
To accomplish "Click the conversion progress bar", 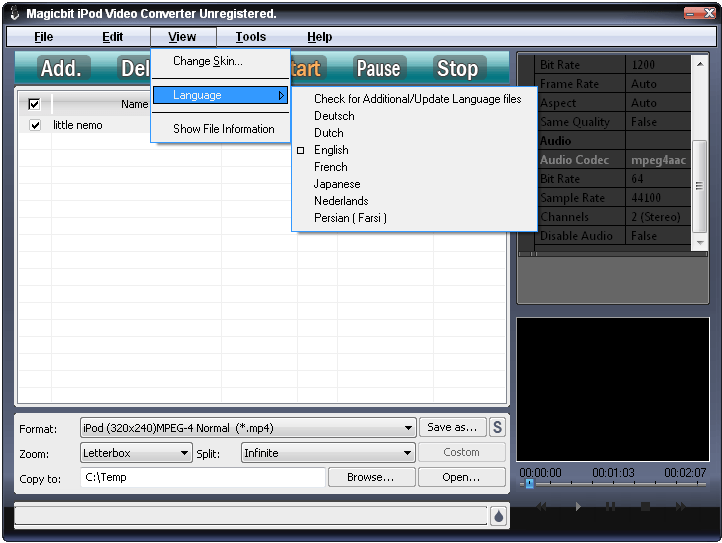I will click(x=250, y=516).
